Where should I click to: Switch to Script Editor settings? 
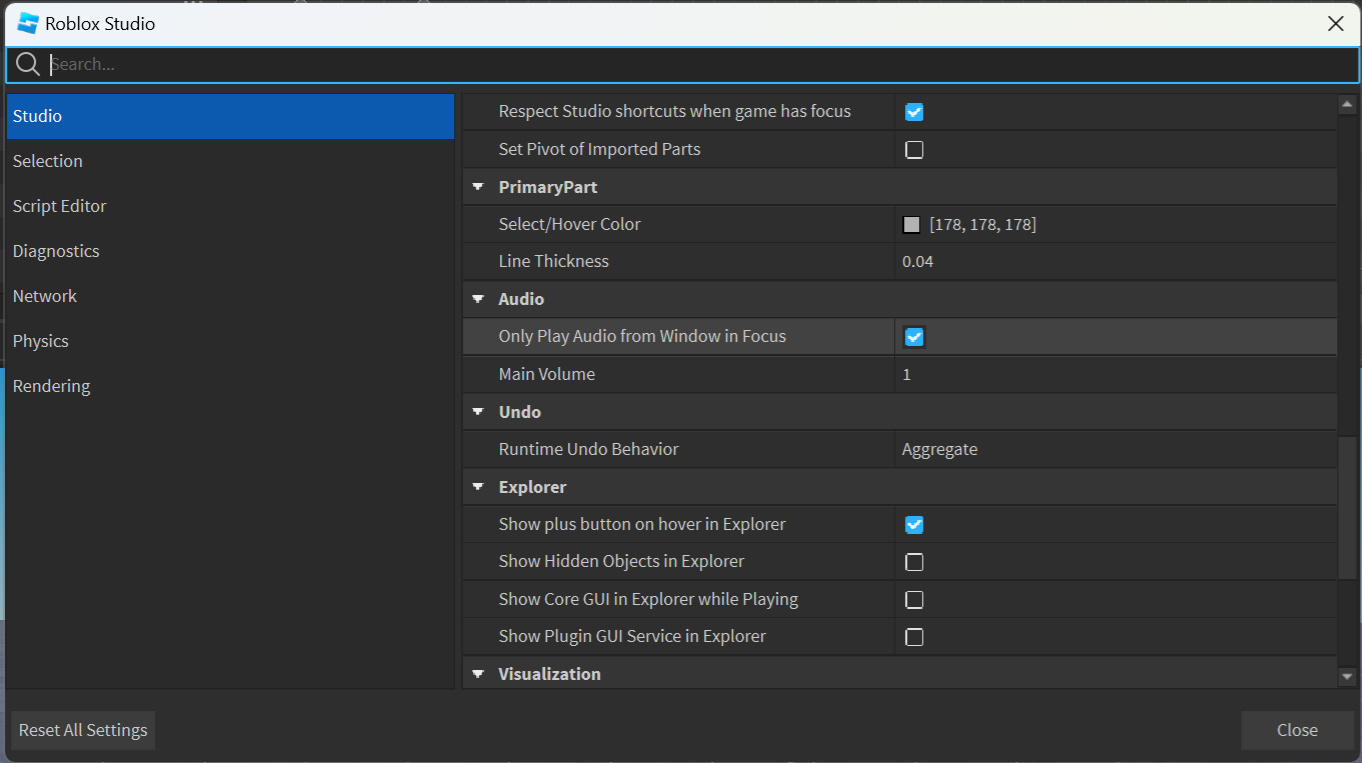[x=230, y=206]
